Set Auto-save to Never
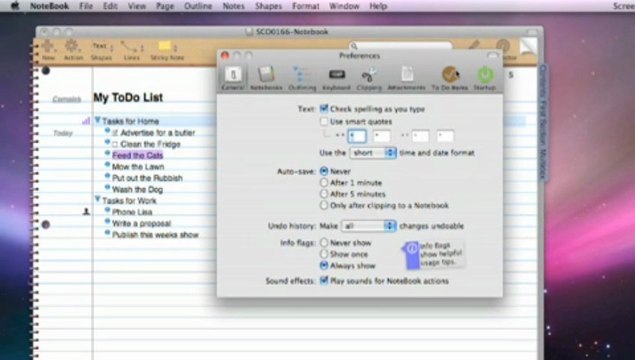The image size is (635, 360). point(324,171)
